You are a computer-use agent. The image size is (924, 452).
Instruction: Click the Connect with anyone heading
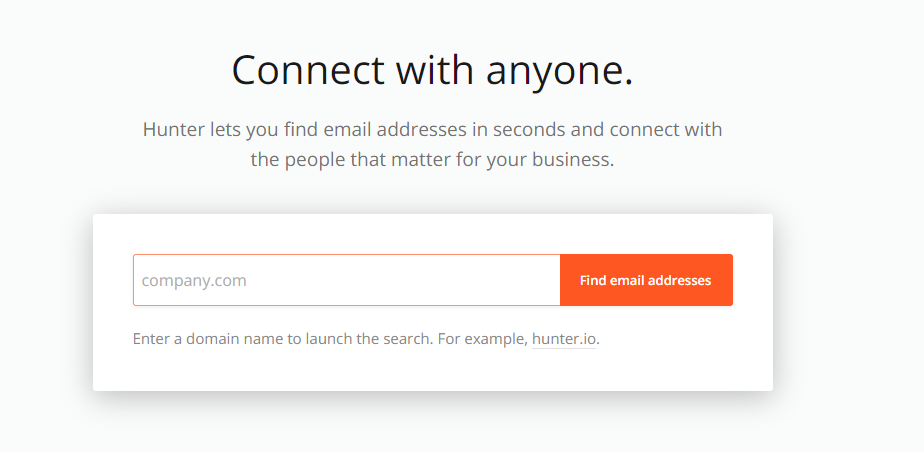[433, 71]
